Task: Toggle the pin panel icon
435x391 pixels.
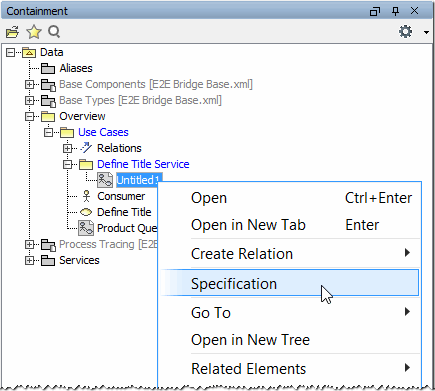Action: [x=395, y=11]
